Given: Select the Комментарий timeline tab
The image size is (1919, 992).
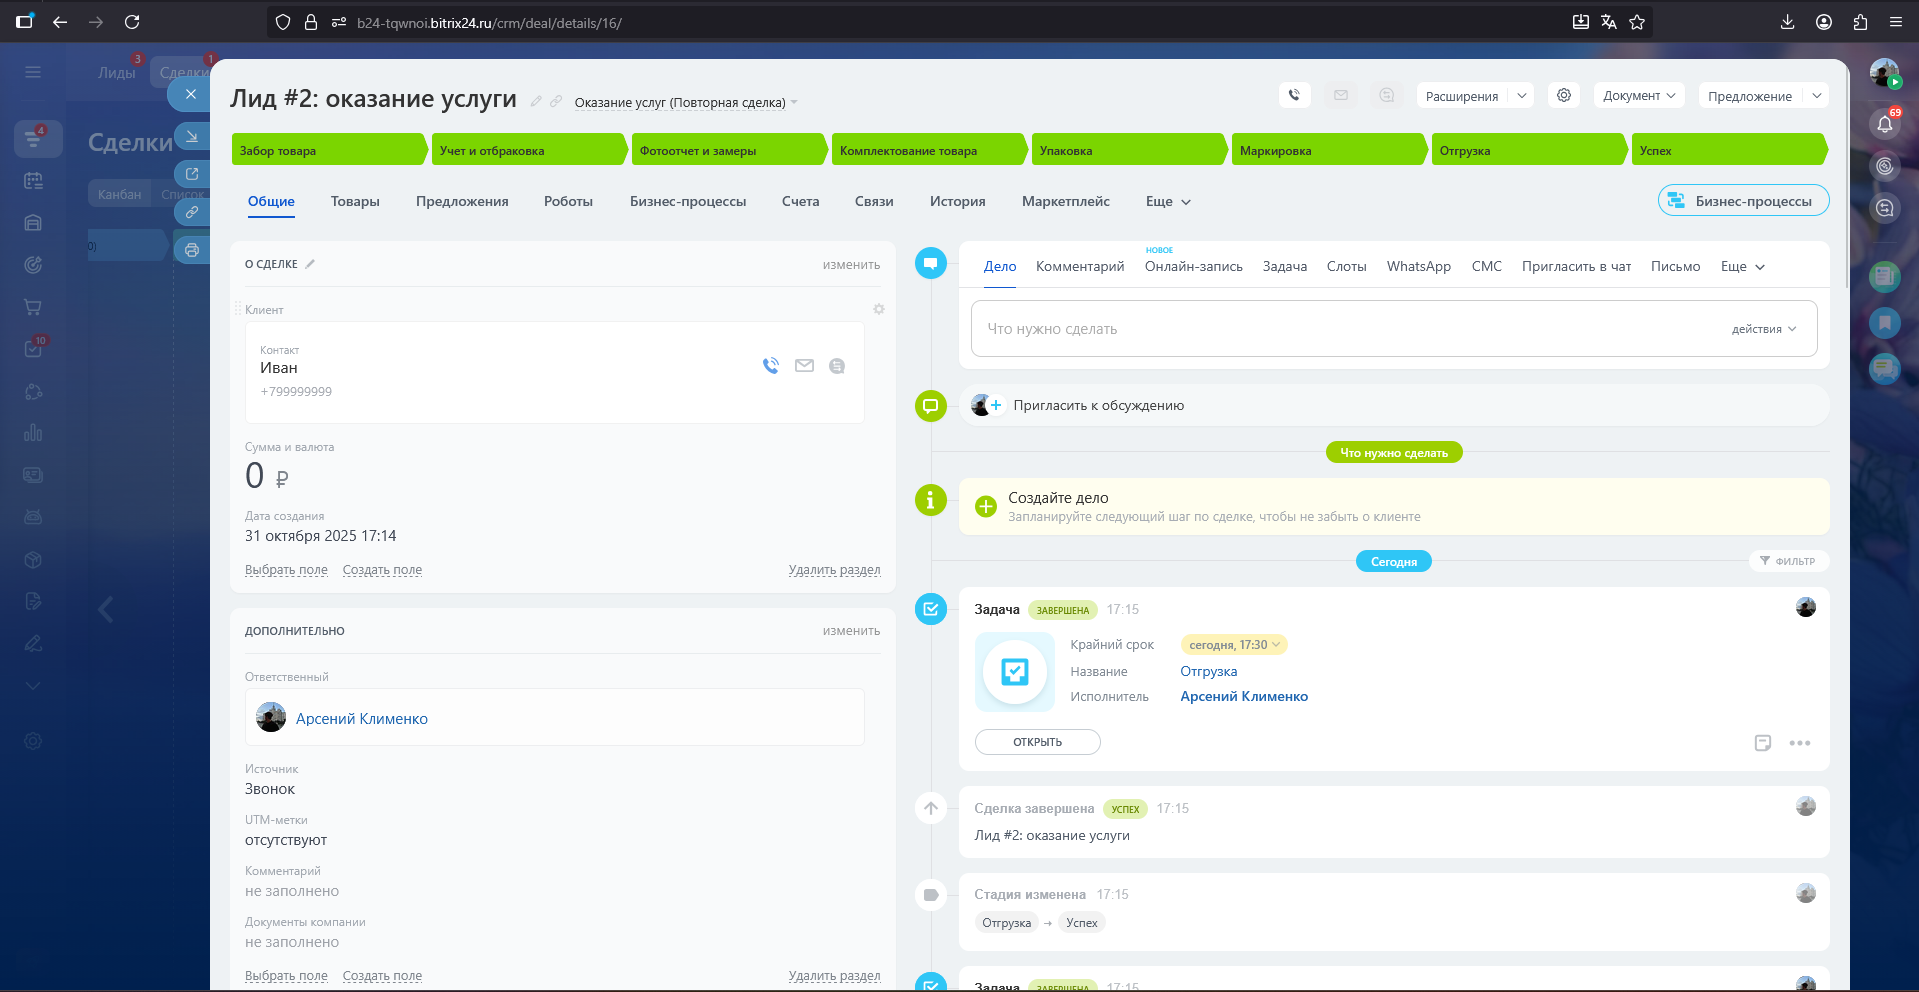Looking at the screenshot, I should point(1079,267).
